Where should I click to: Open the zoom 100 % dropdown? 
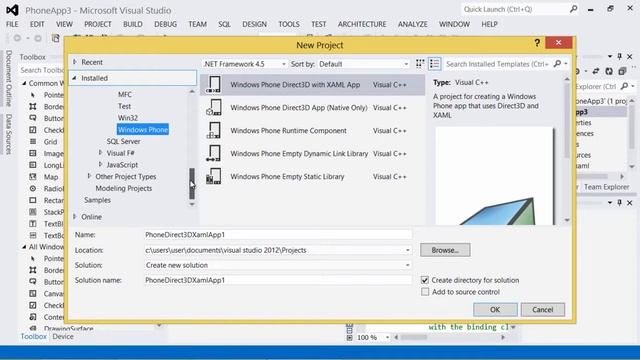coord(387,338)
